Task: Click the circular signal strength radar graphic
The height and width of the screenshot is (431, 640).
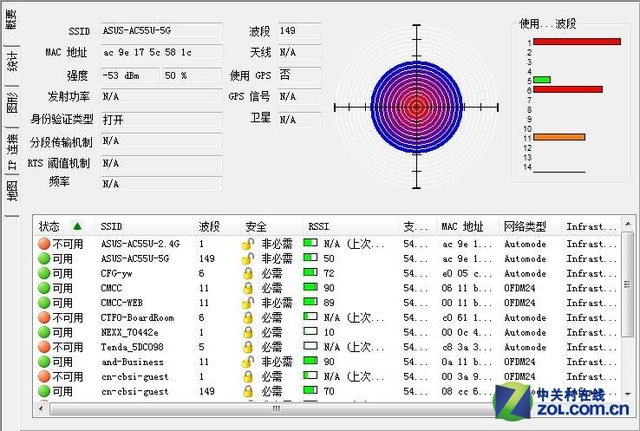Action: coord(416,107)
